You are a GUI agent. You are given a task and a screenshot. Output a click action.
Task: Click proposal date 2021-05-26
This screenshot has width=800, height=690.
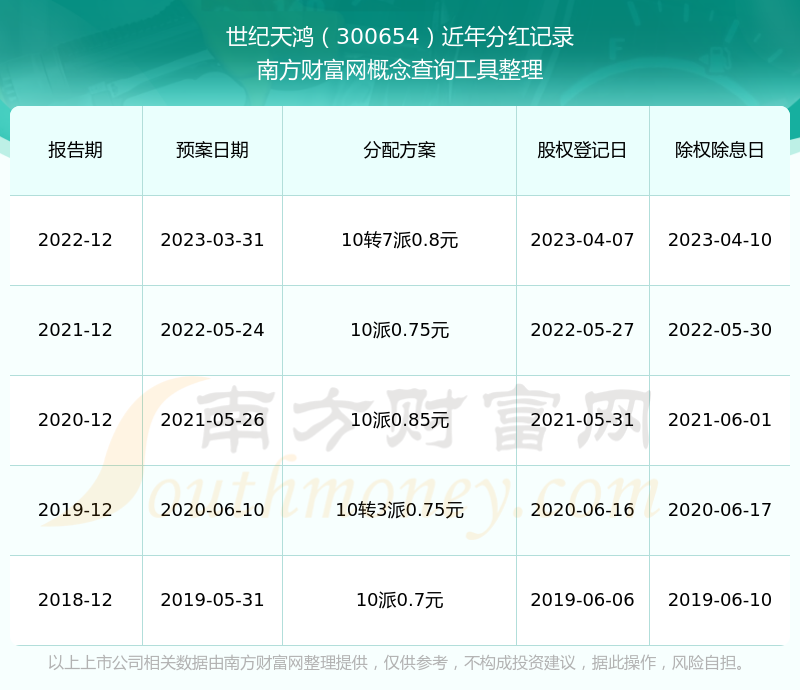click(212, 420)
